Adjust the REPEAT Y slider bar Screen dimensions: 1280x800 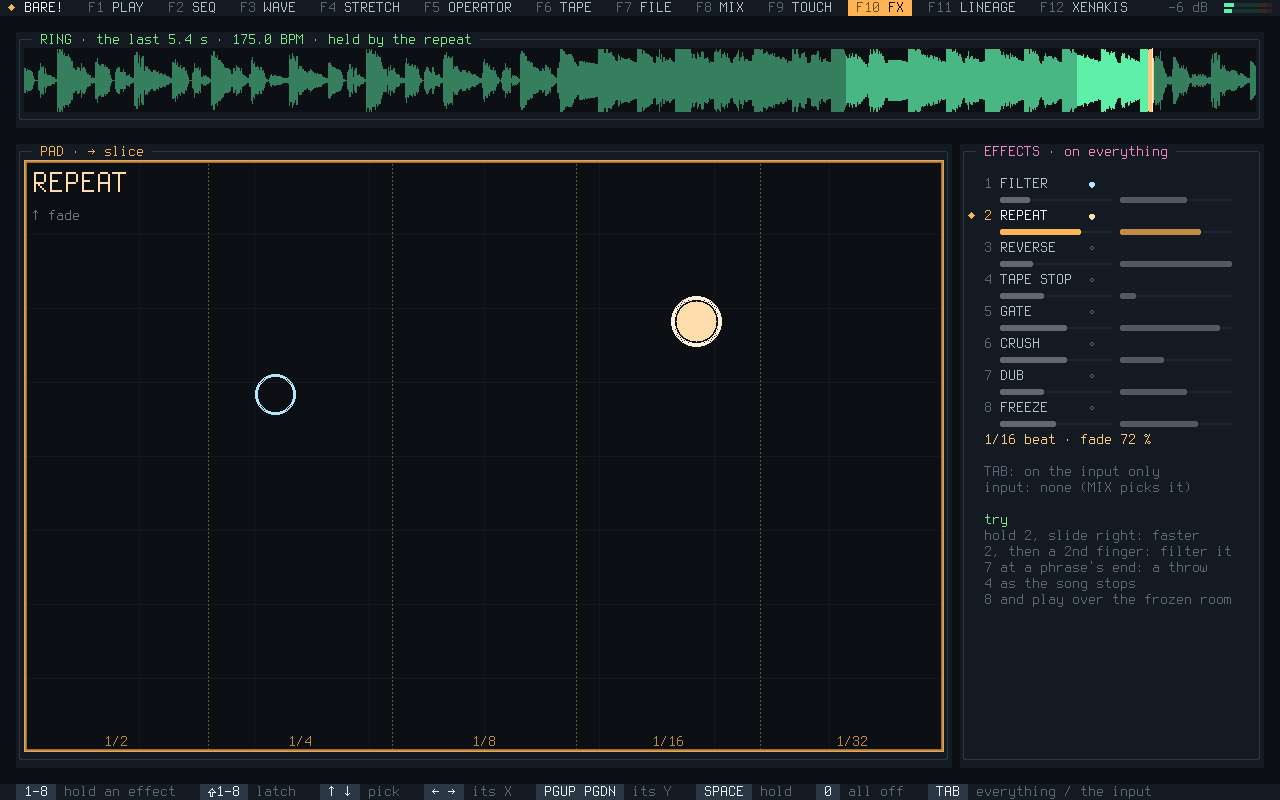click(1176, 232)
